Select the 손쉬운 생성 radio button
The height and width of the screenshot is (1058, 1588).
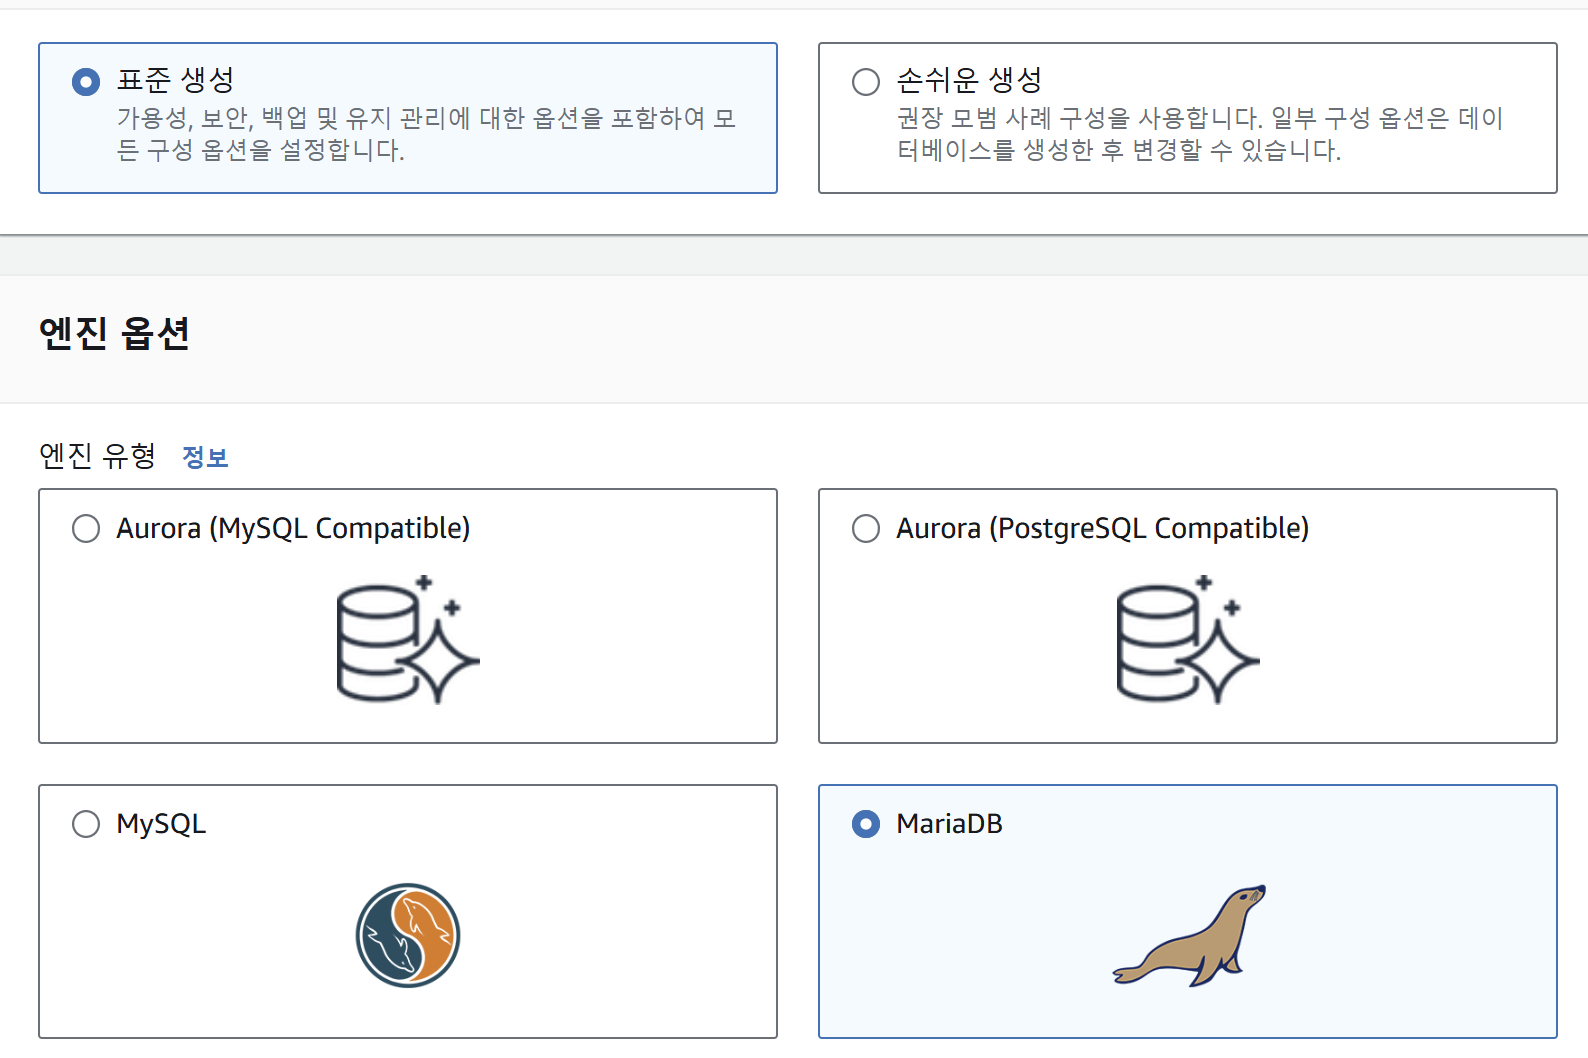[866, 82]
